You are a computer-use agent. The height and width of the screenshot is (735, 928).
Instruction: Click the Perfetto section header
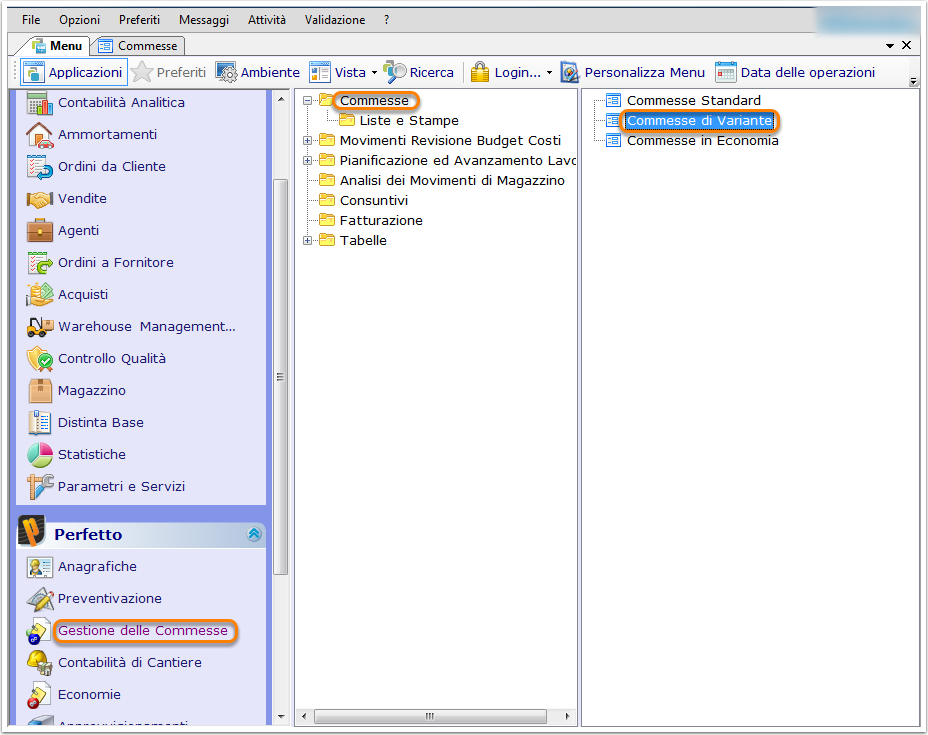(141, 534)
